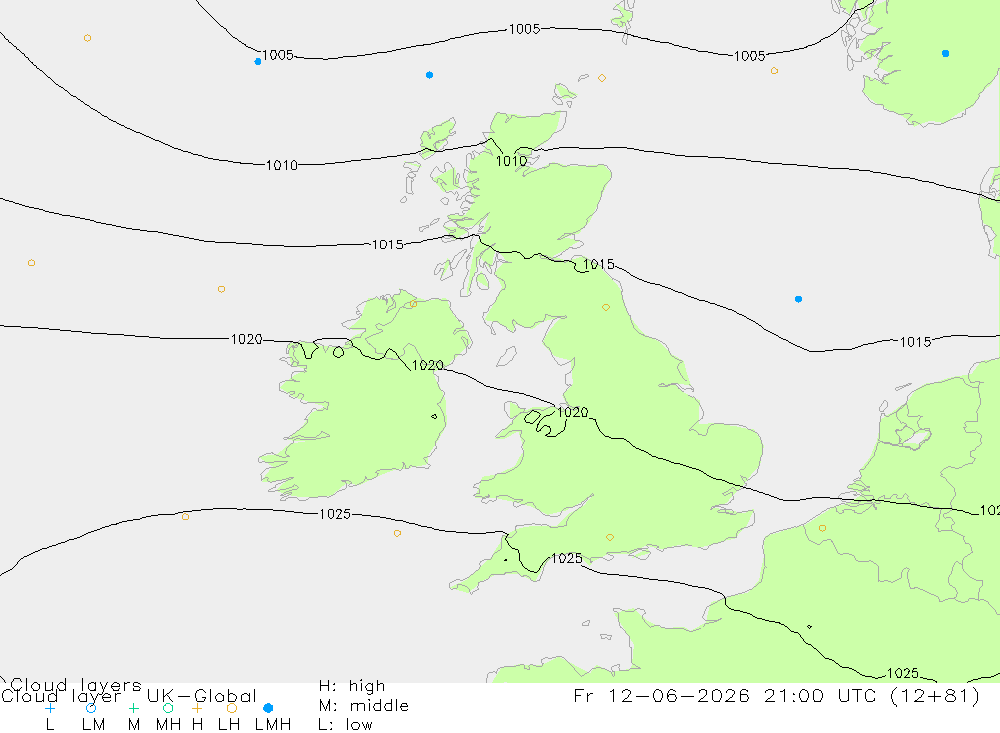Click the leftmost 1005 isobar label
1000x733 pixels.
[x=278, y=55]
